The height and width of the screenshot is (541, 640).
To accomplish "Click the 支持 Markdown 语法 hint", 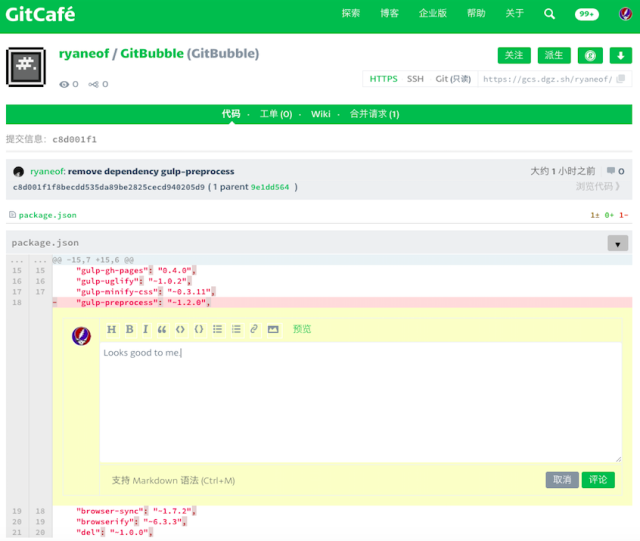I will click(x=173, y=481).
